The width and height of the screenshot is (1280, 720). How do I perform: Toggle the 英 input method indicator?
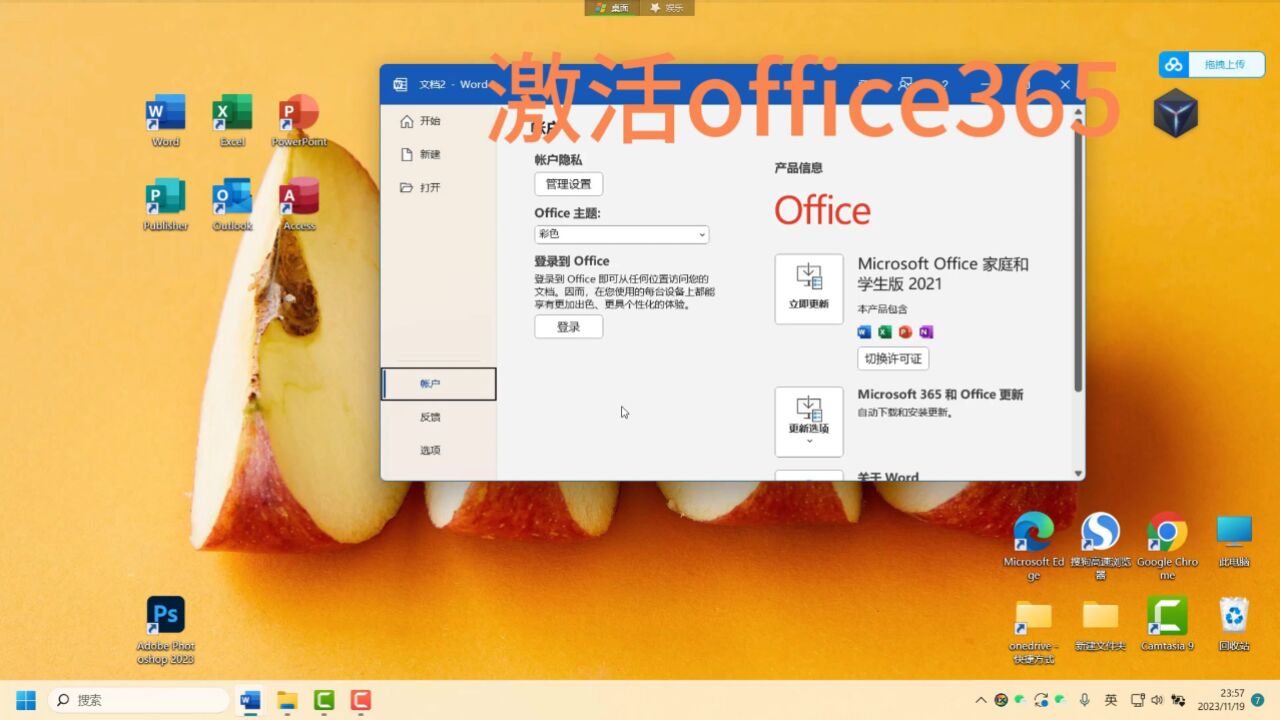[1110, 700]
